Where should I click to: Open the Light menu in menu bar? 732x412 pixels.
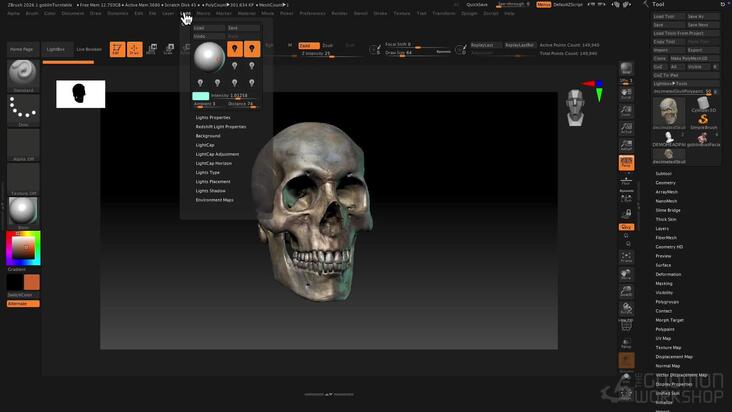[x=186, y=14]
